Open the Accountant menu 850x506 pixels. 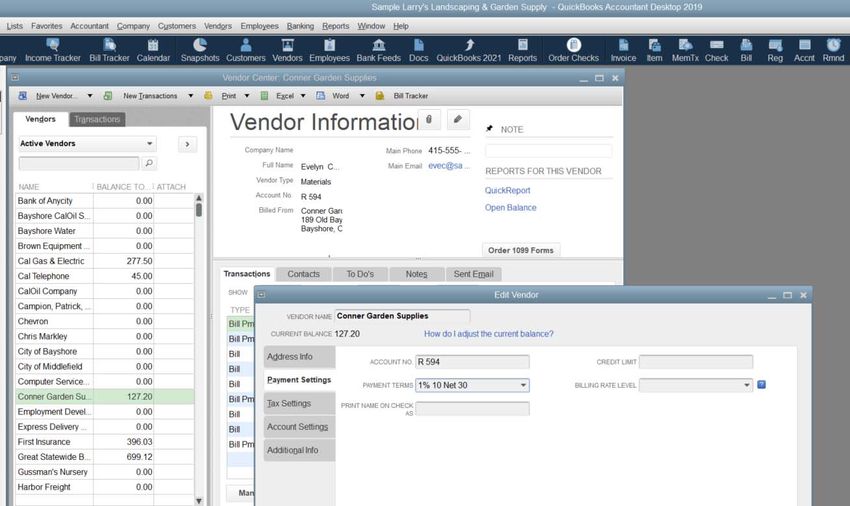pyautogui.click(x=89, y=26)
